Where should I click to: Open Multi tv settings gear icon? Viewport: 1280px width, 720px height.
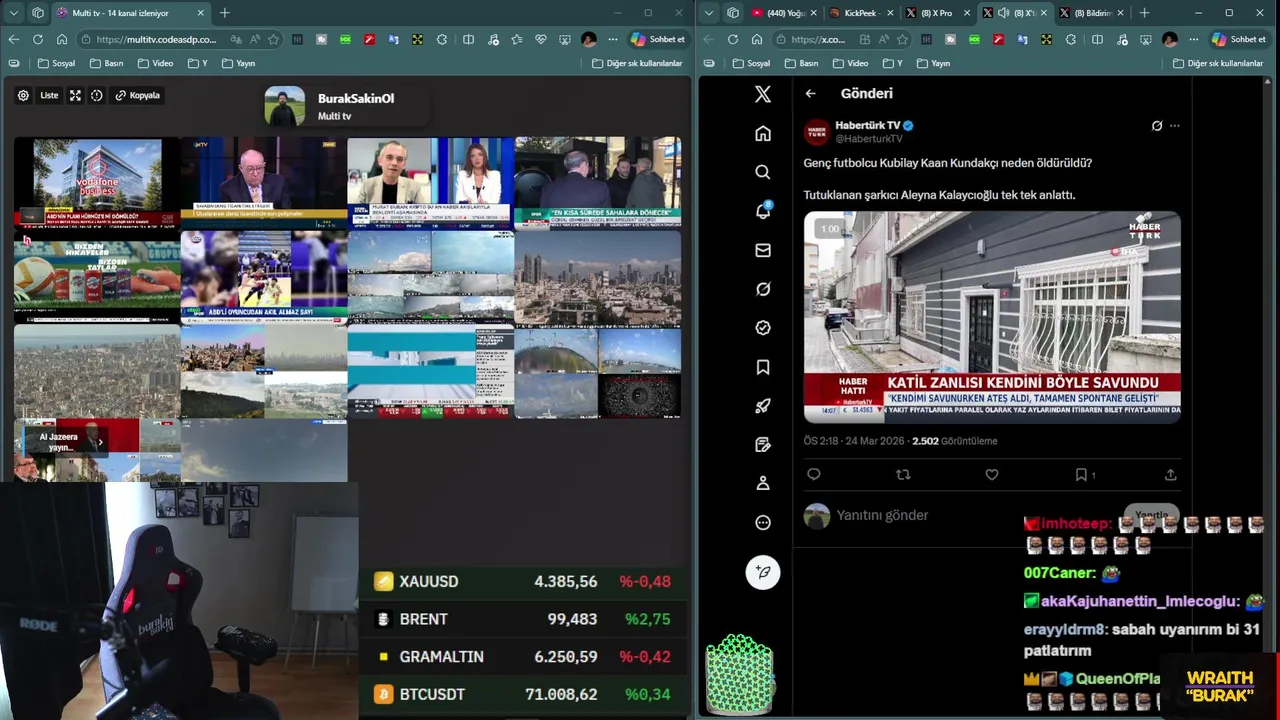point(23,96)
